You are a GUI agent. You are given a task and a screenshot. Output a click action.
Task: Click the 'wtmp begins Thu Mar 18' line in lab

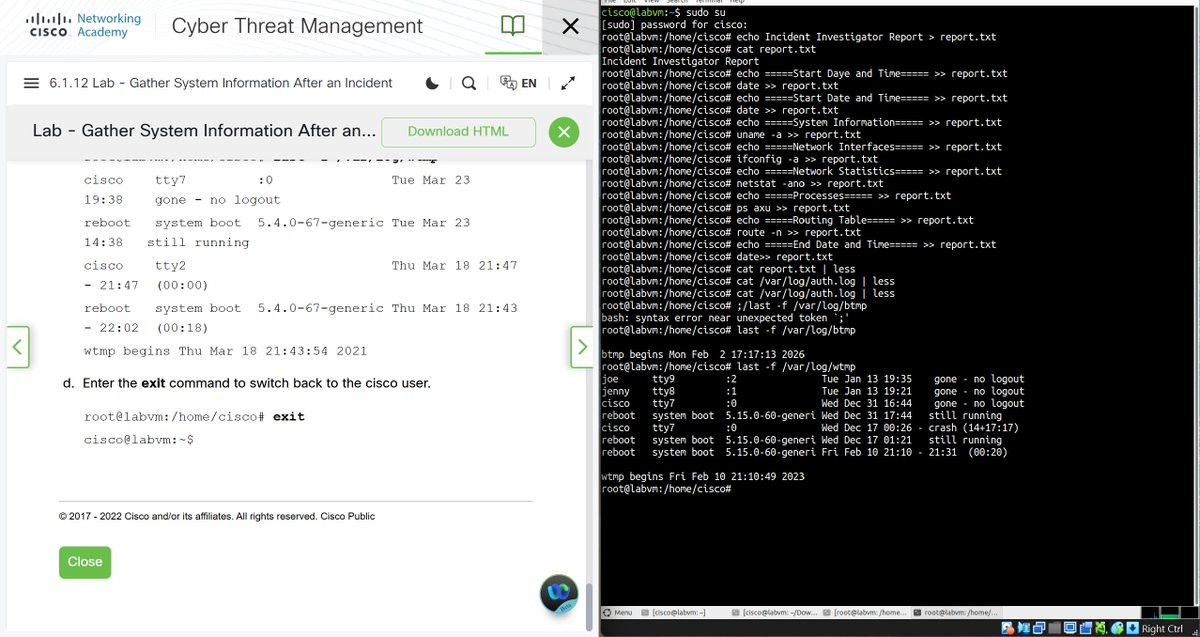coord(226,351)
